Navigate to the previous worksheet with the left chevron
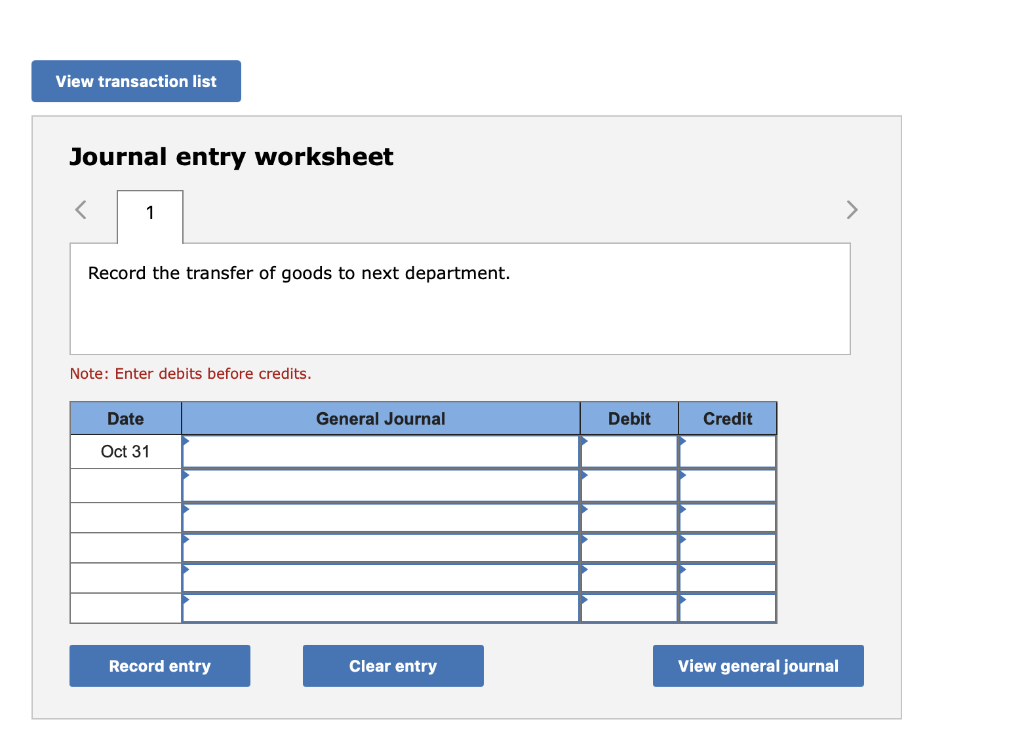Viewport: 1024px width, 730px height. (x=80, y=210)
